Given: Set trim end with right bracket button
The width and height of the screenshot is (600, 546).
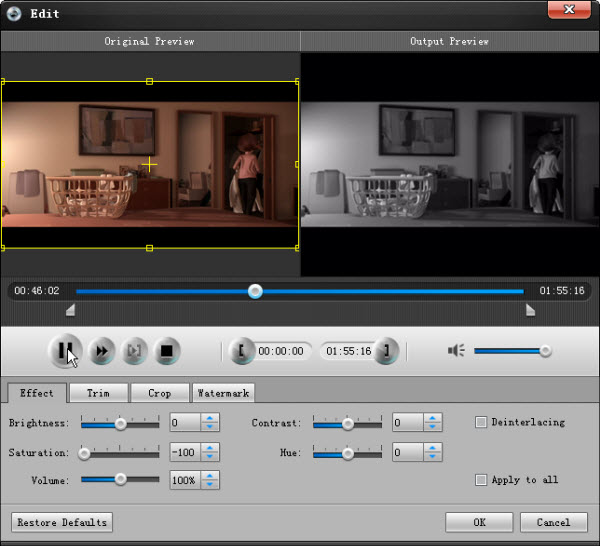Looking at the screenshot, I should (388, 351).
